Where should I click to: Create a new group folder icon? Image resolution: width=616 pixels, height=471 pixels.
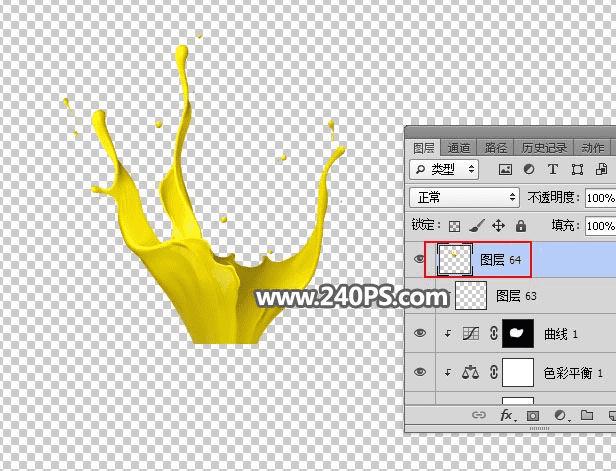point(587,415)
